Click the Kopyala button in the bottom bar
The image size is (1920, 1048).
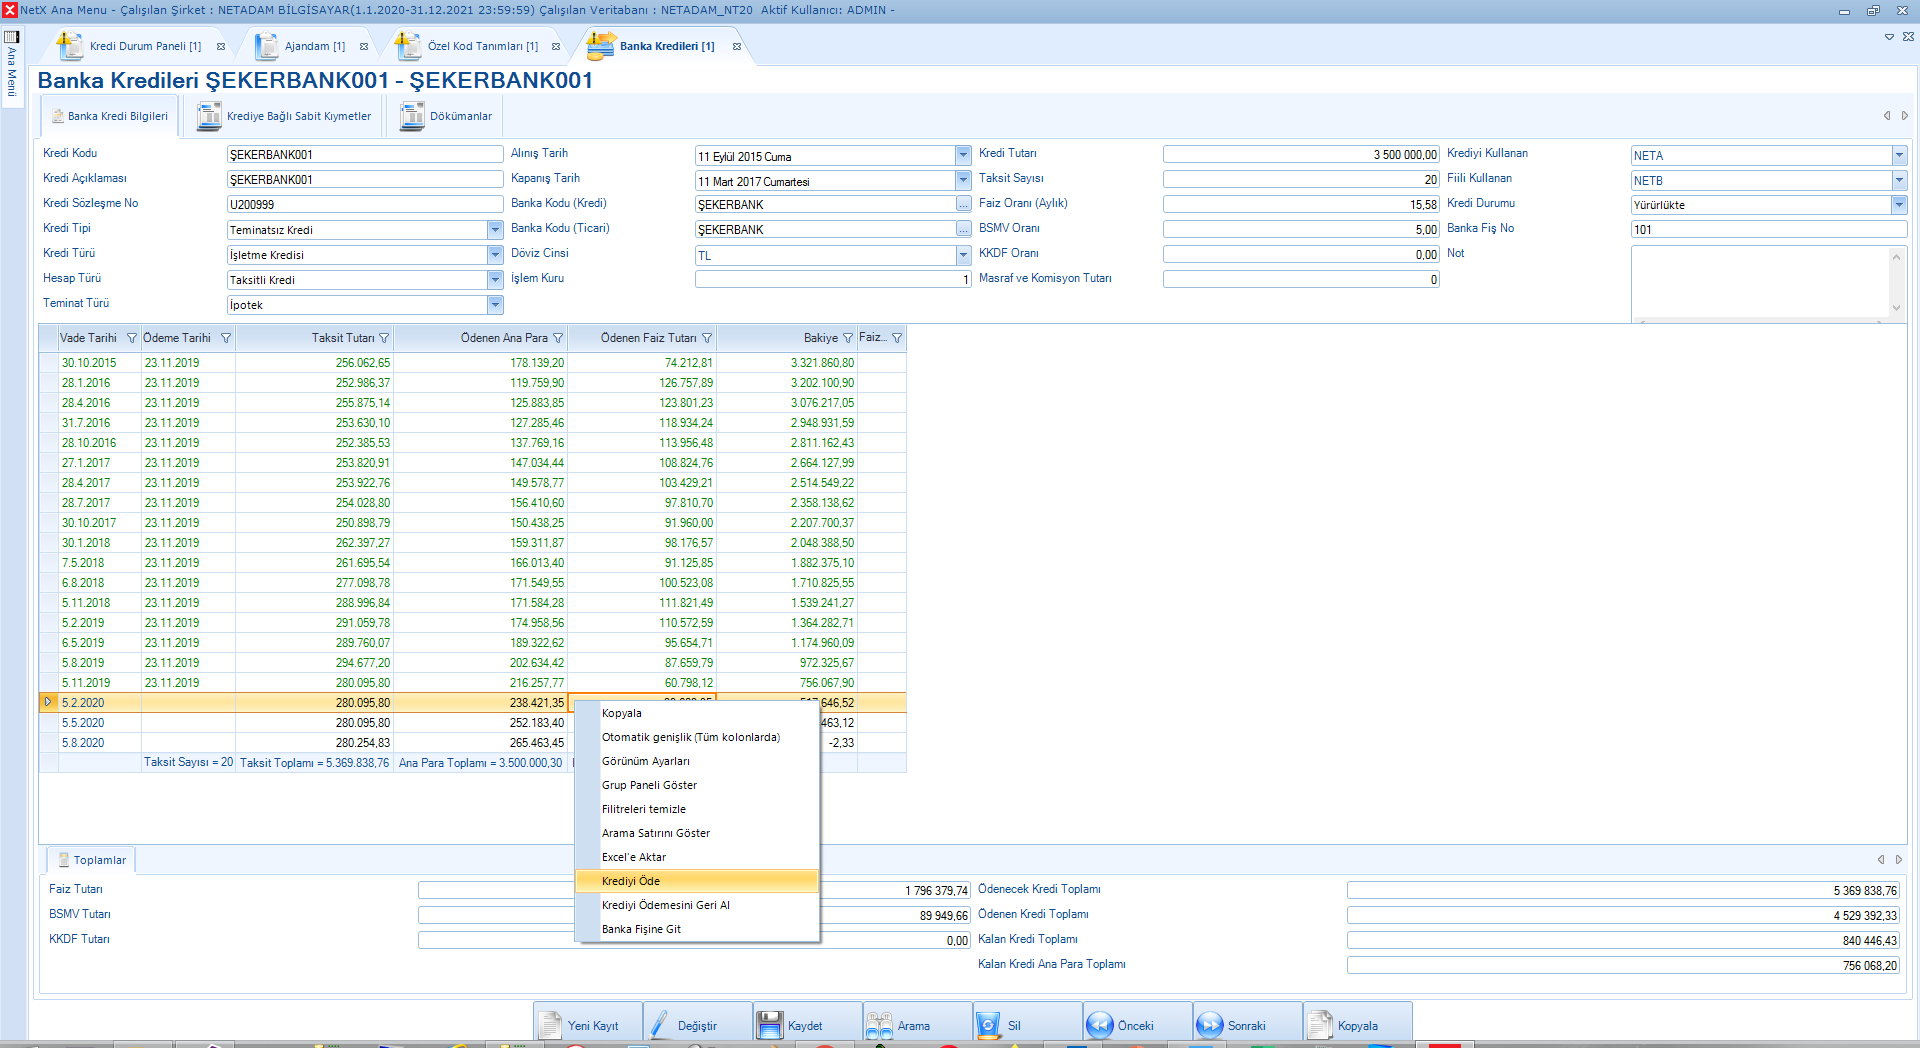[x=1358, y=1025]
